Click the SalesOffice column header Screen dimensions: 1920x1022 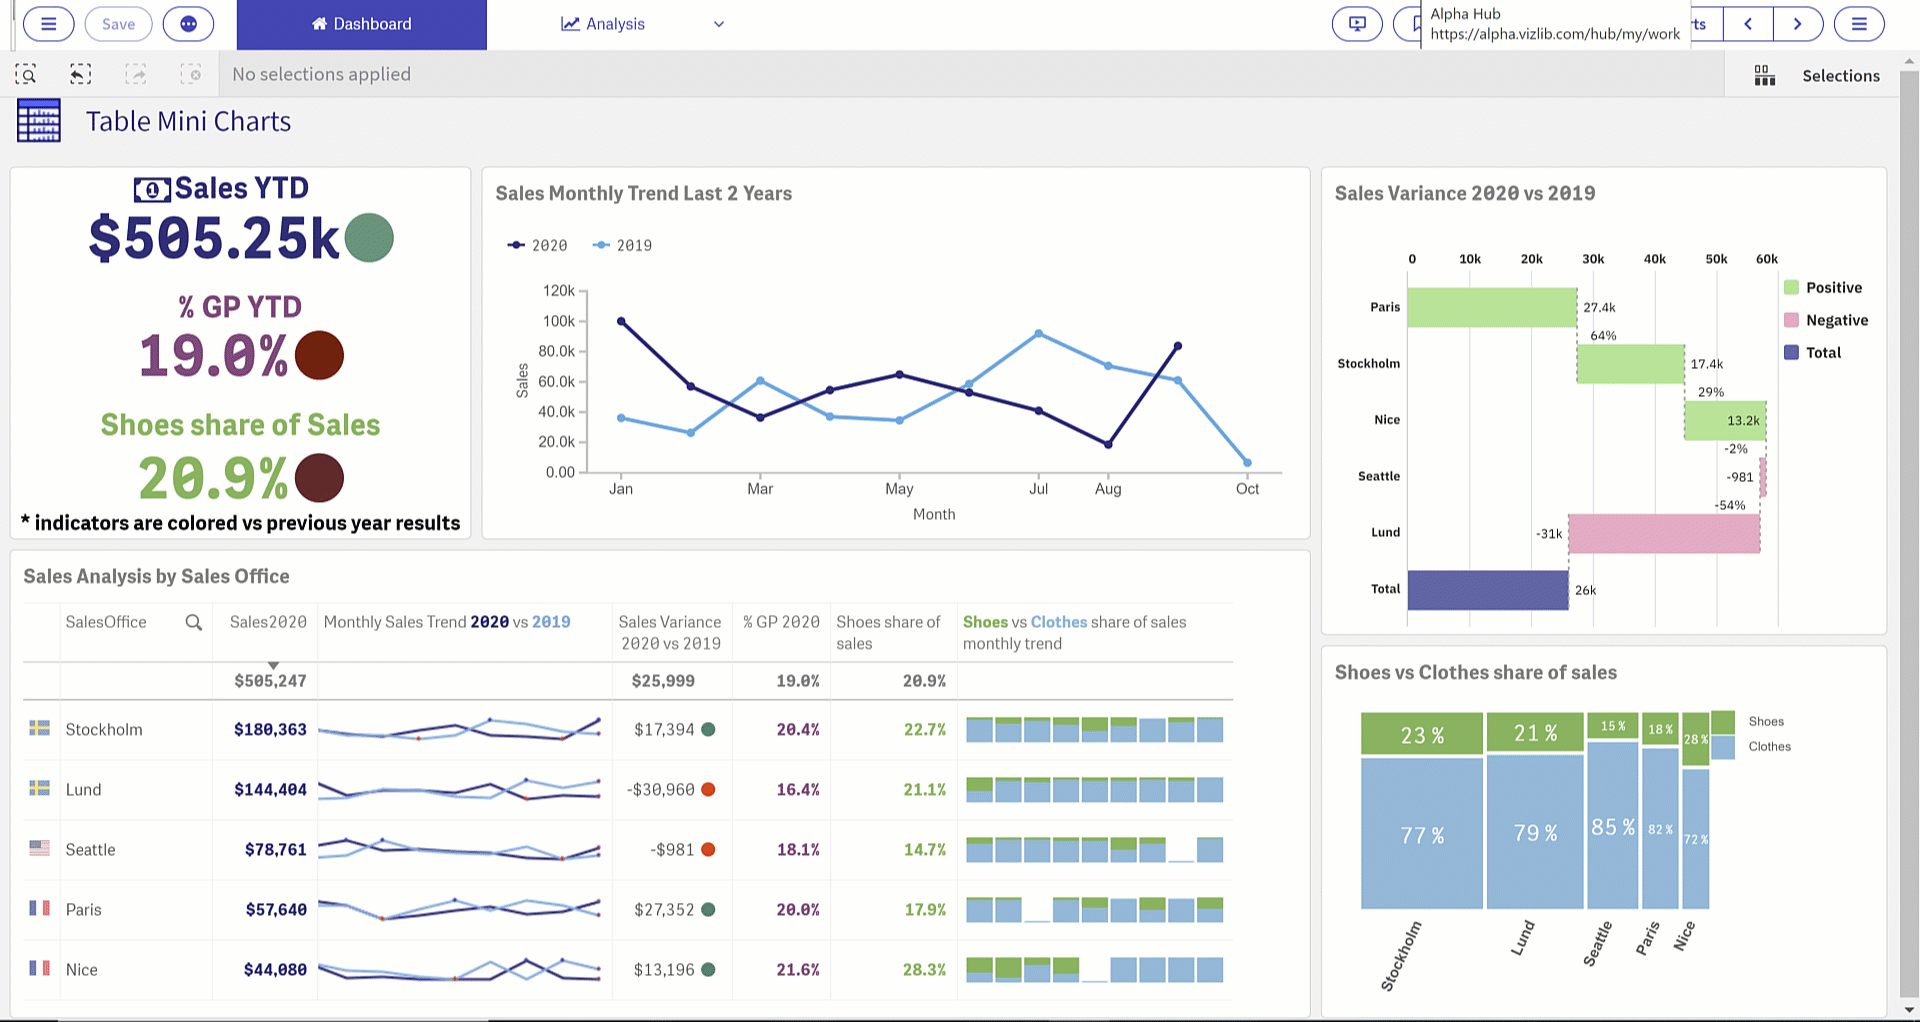(106, 622)
